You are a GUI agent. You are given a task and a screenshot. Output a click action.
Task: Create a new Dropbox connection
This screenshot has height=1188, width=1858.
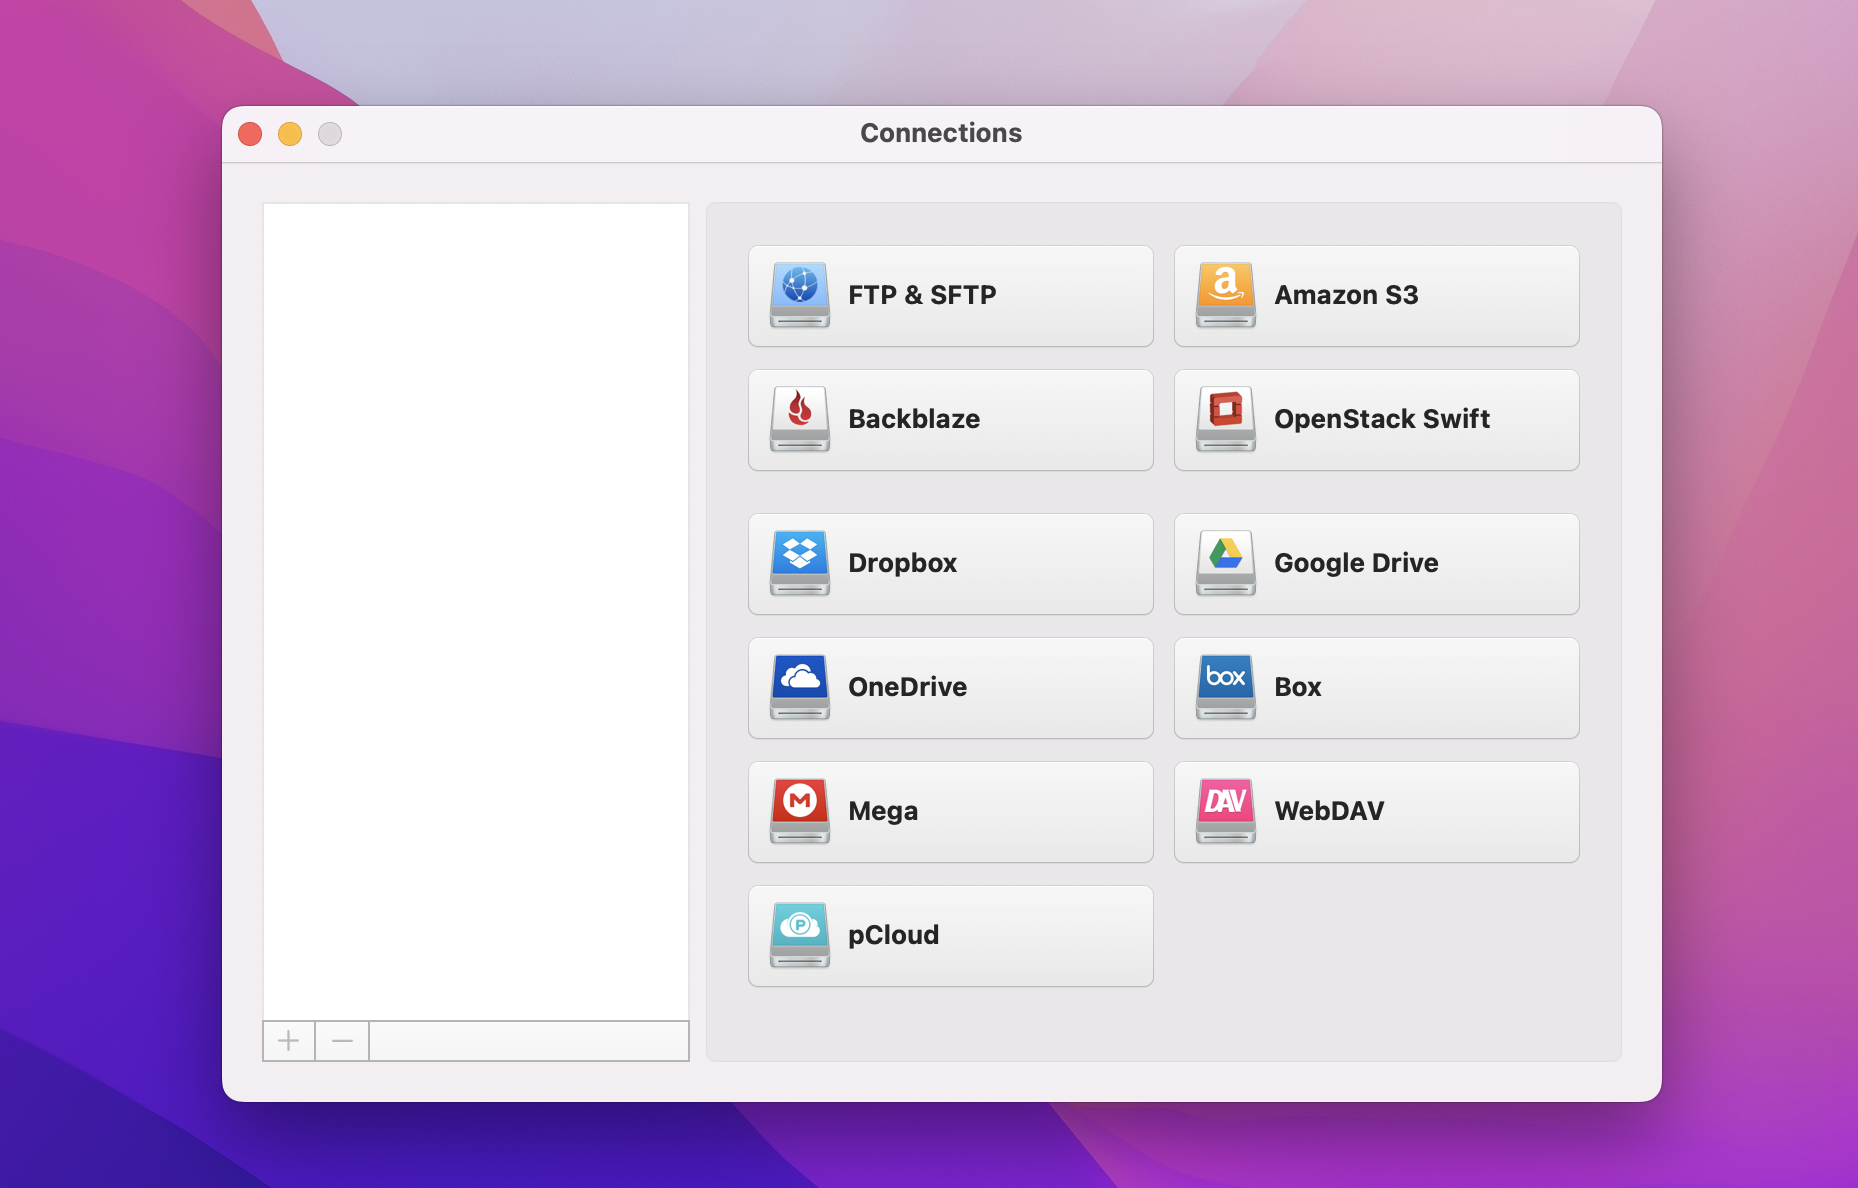coord(950,563)
